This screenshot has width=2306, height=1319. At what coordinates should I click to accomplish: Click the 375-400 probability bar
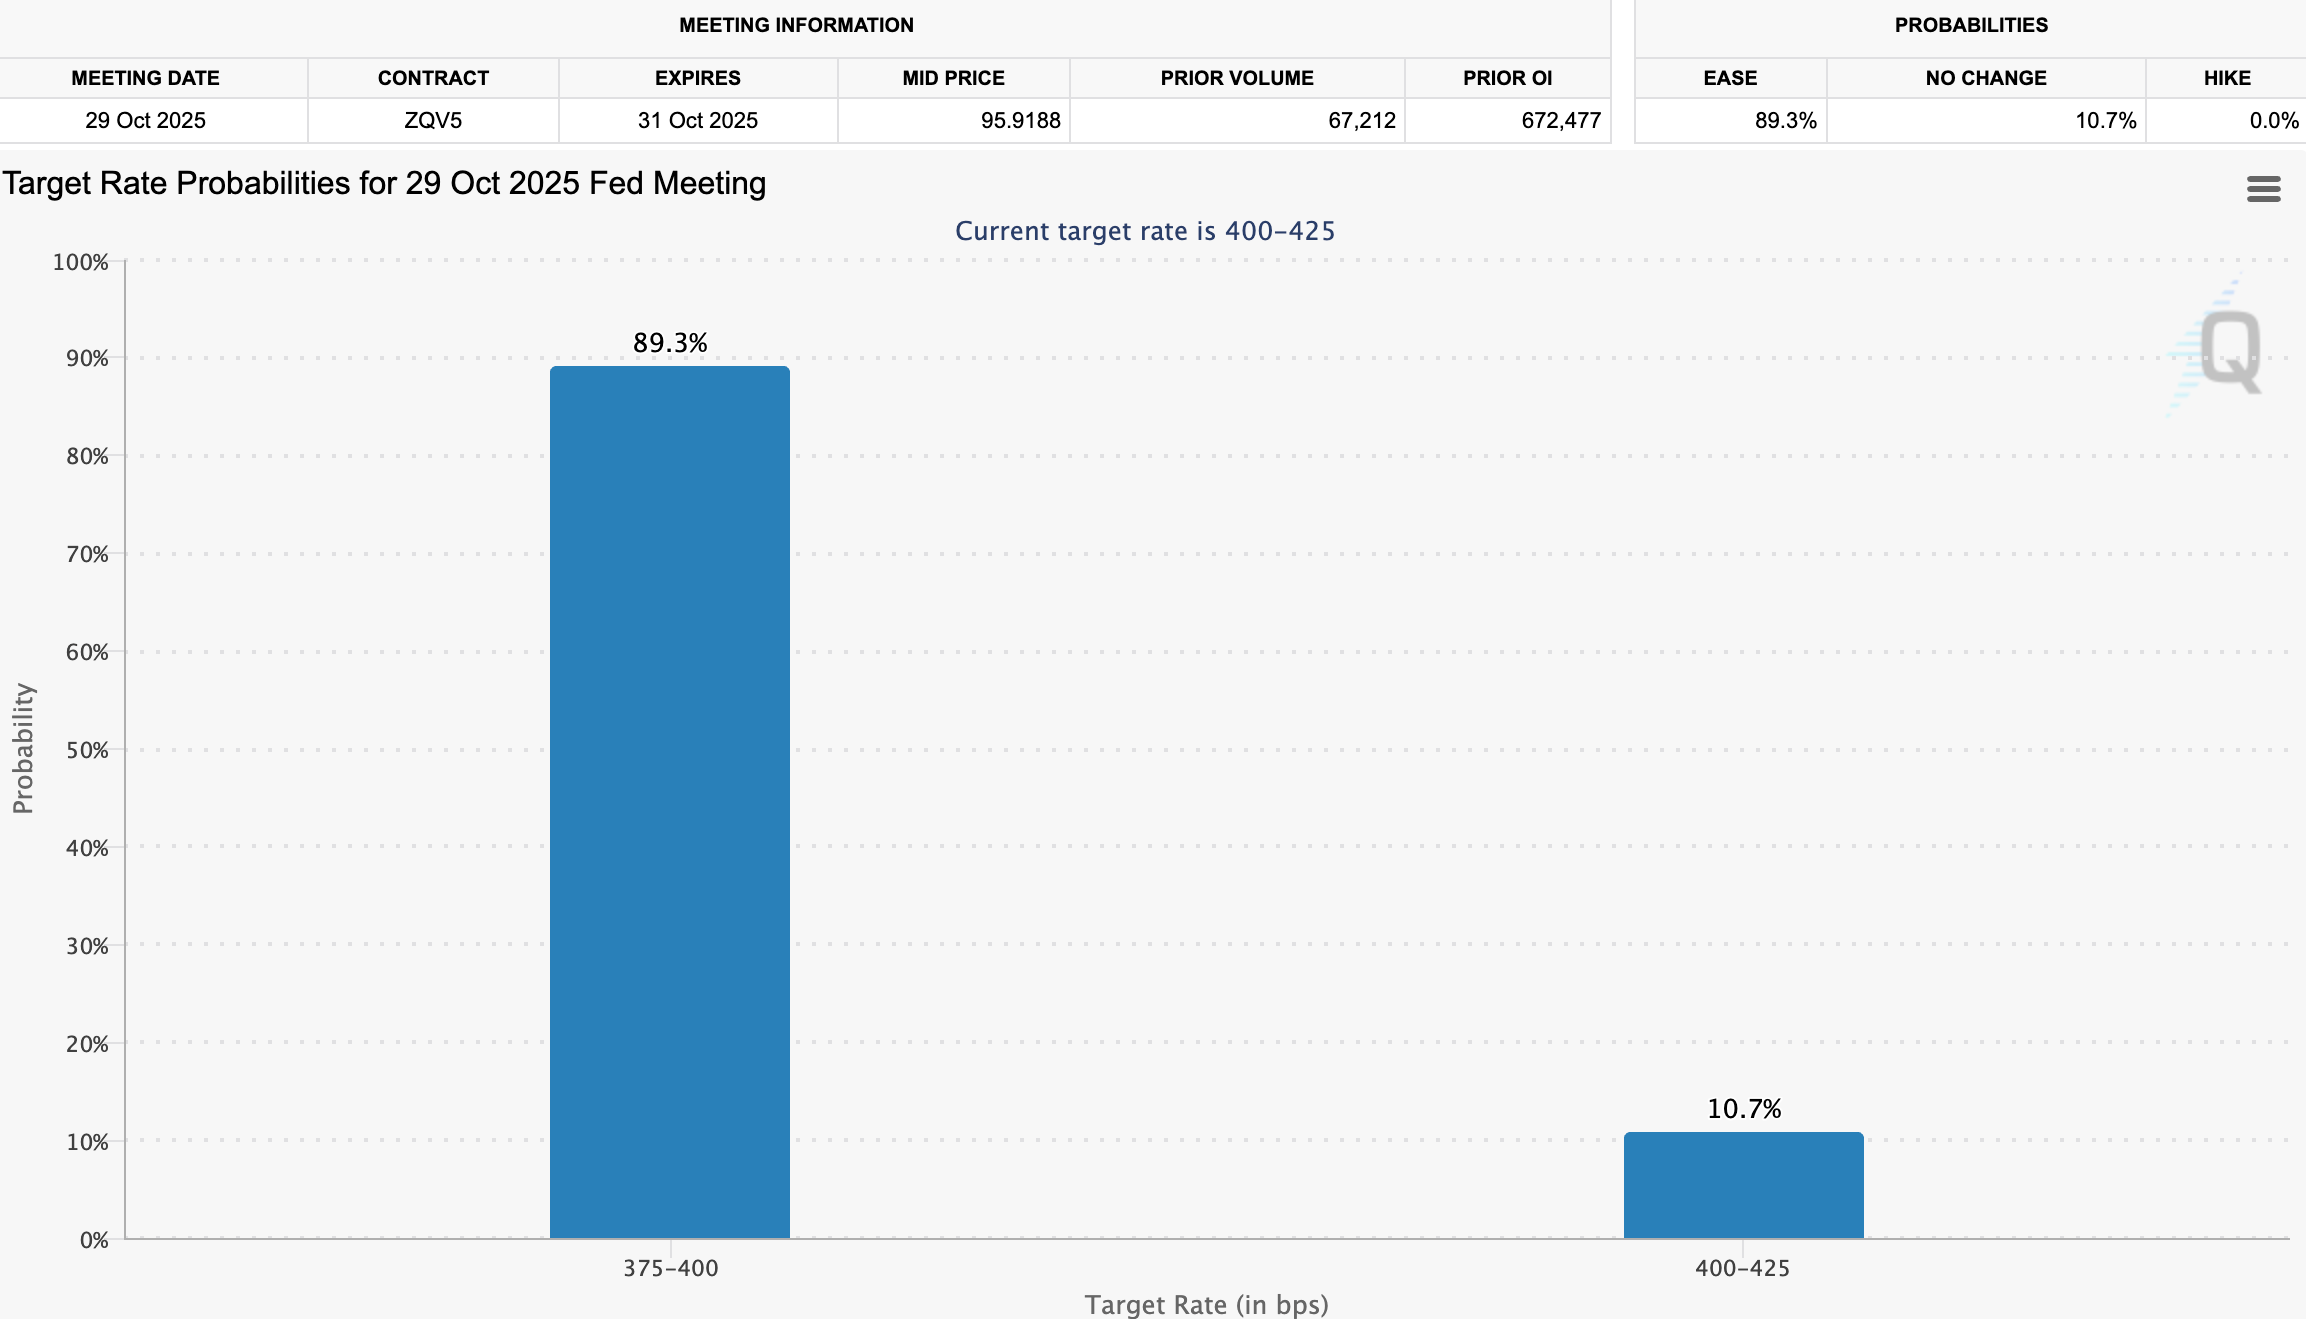coord(669,801)
